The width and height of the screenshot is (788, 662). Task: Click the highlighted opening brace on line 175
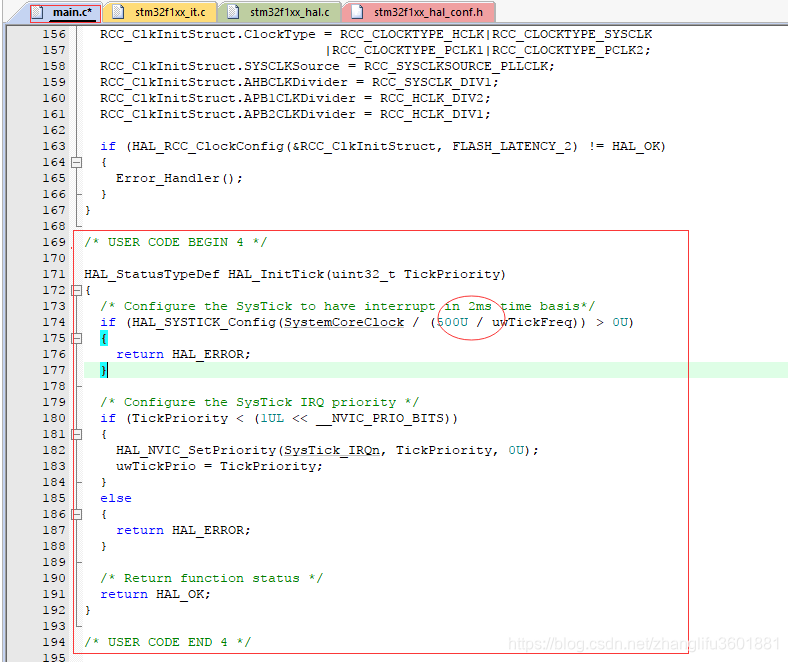click(x=104, y=338)
